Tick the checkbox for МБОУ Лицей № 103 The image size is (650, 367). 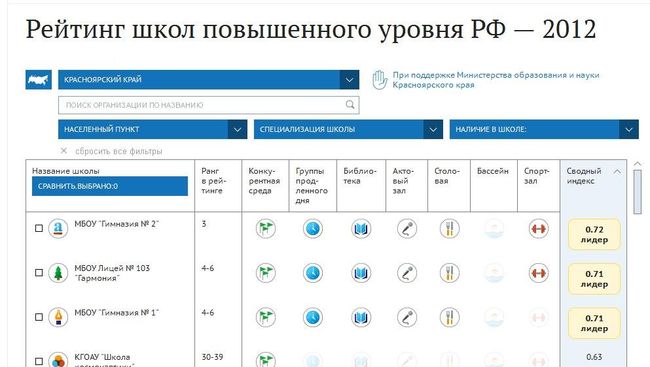(x=39, y=272)
